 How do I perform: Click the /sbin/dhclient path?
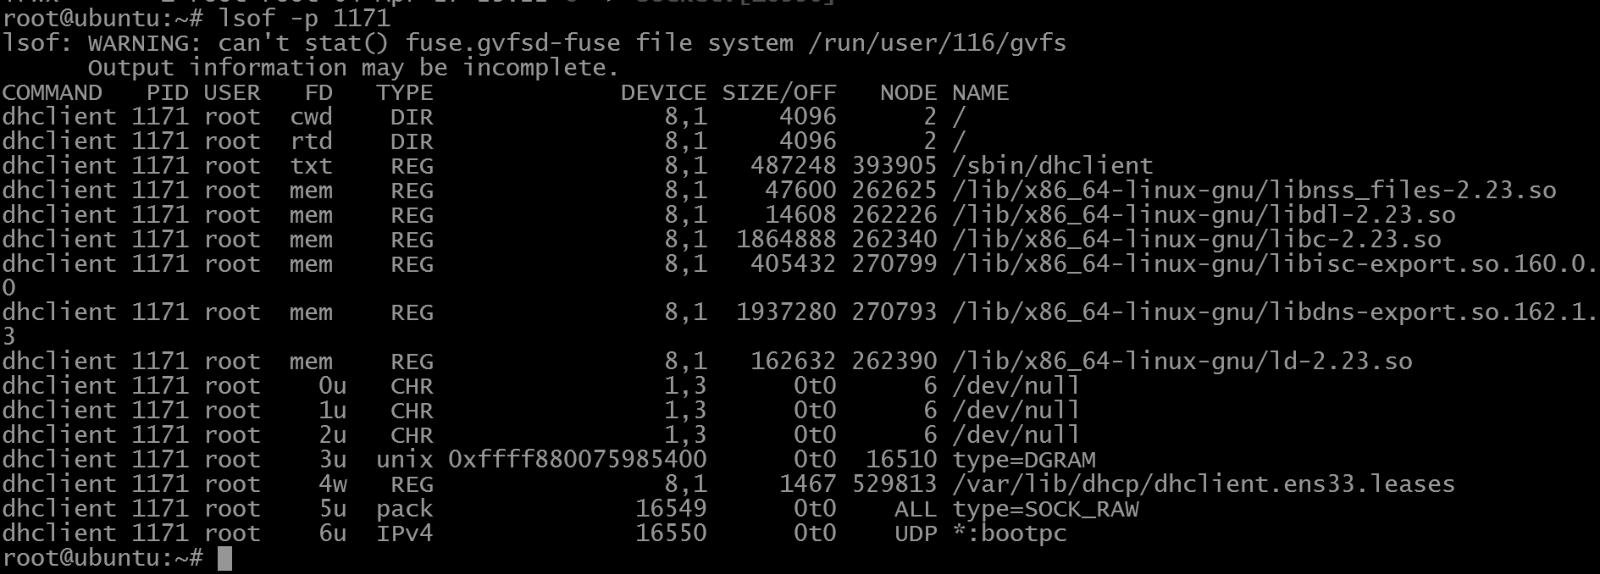[1052, 166]
